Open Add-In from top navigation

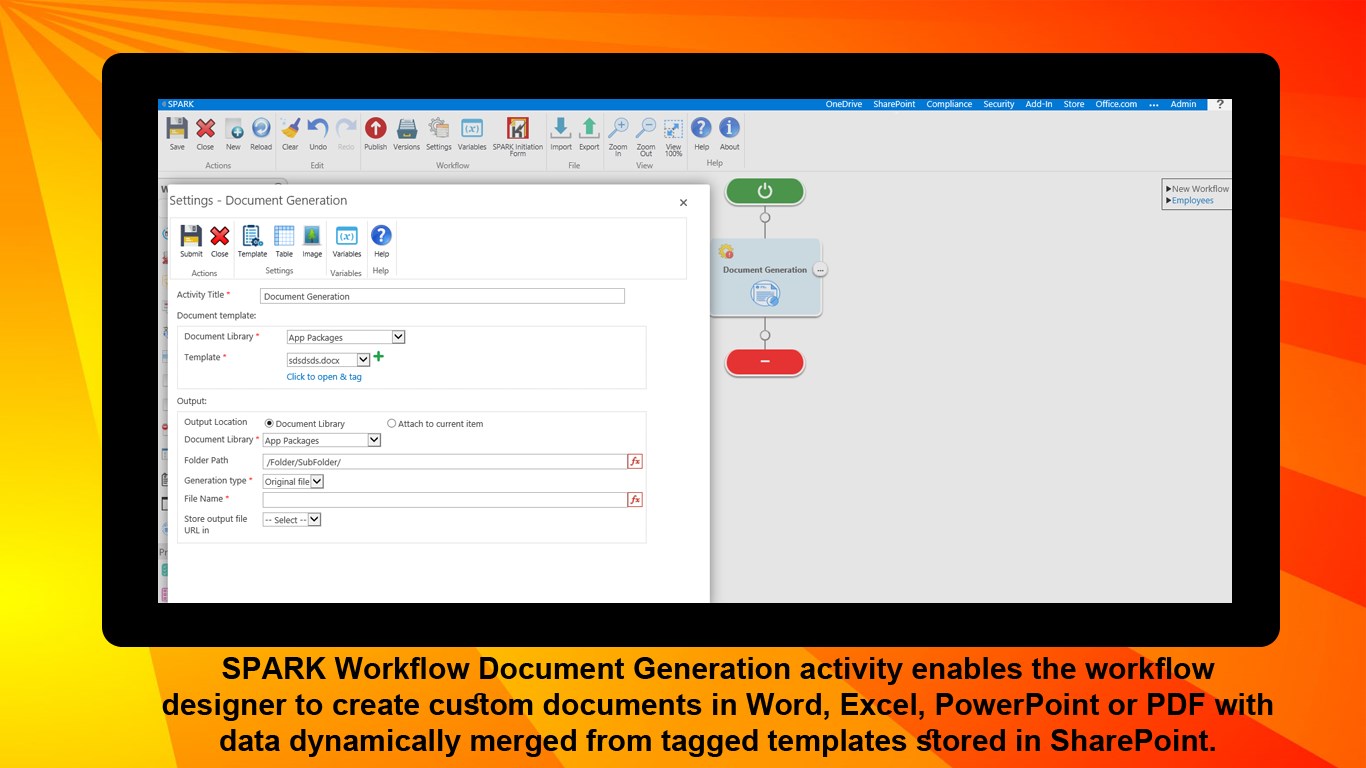pyautogui.click(x=1039, y=104)
